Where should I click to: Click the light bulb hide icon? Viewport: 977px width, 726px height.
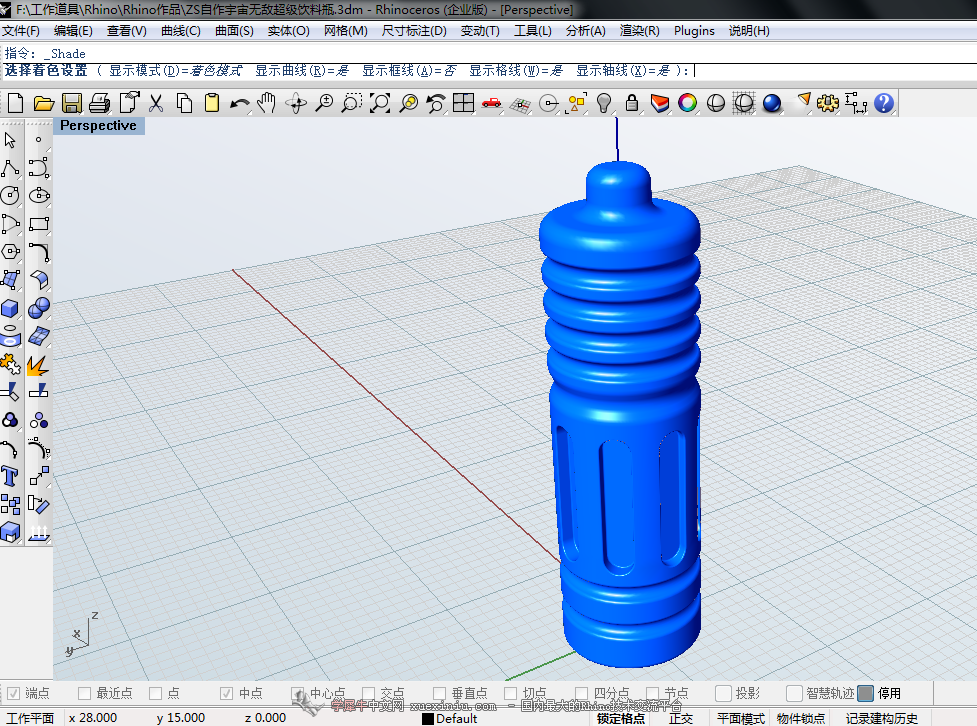(x=604, y=103)
